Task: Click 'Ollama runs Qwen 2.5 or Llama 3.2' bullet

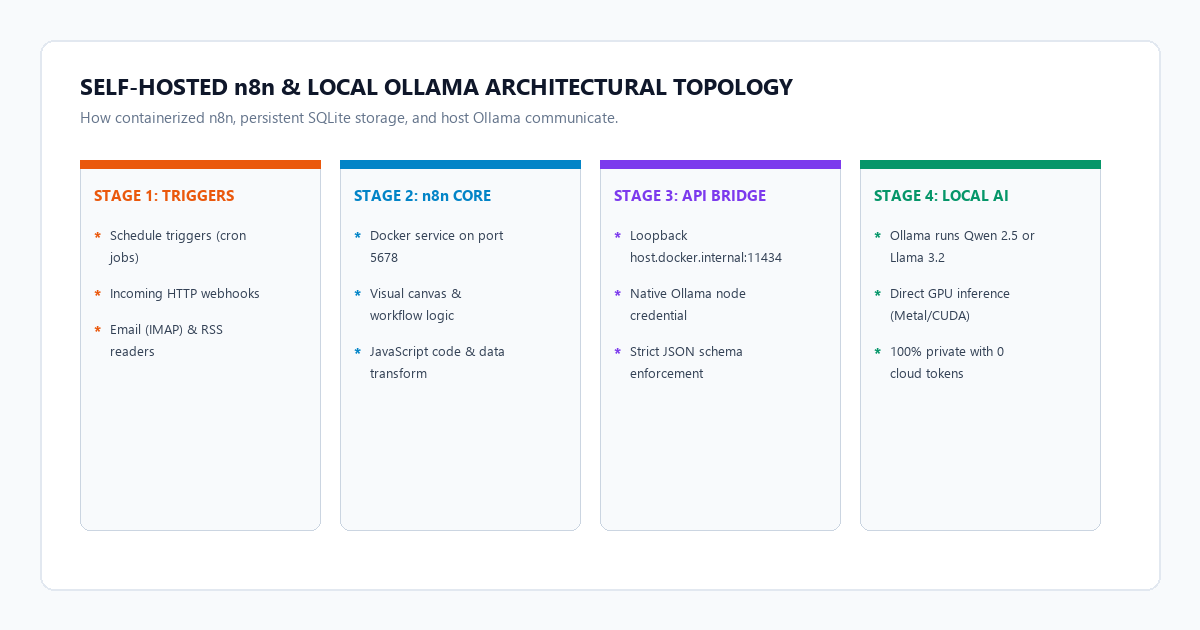Action: (955, 247)
